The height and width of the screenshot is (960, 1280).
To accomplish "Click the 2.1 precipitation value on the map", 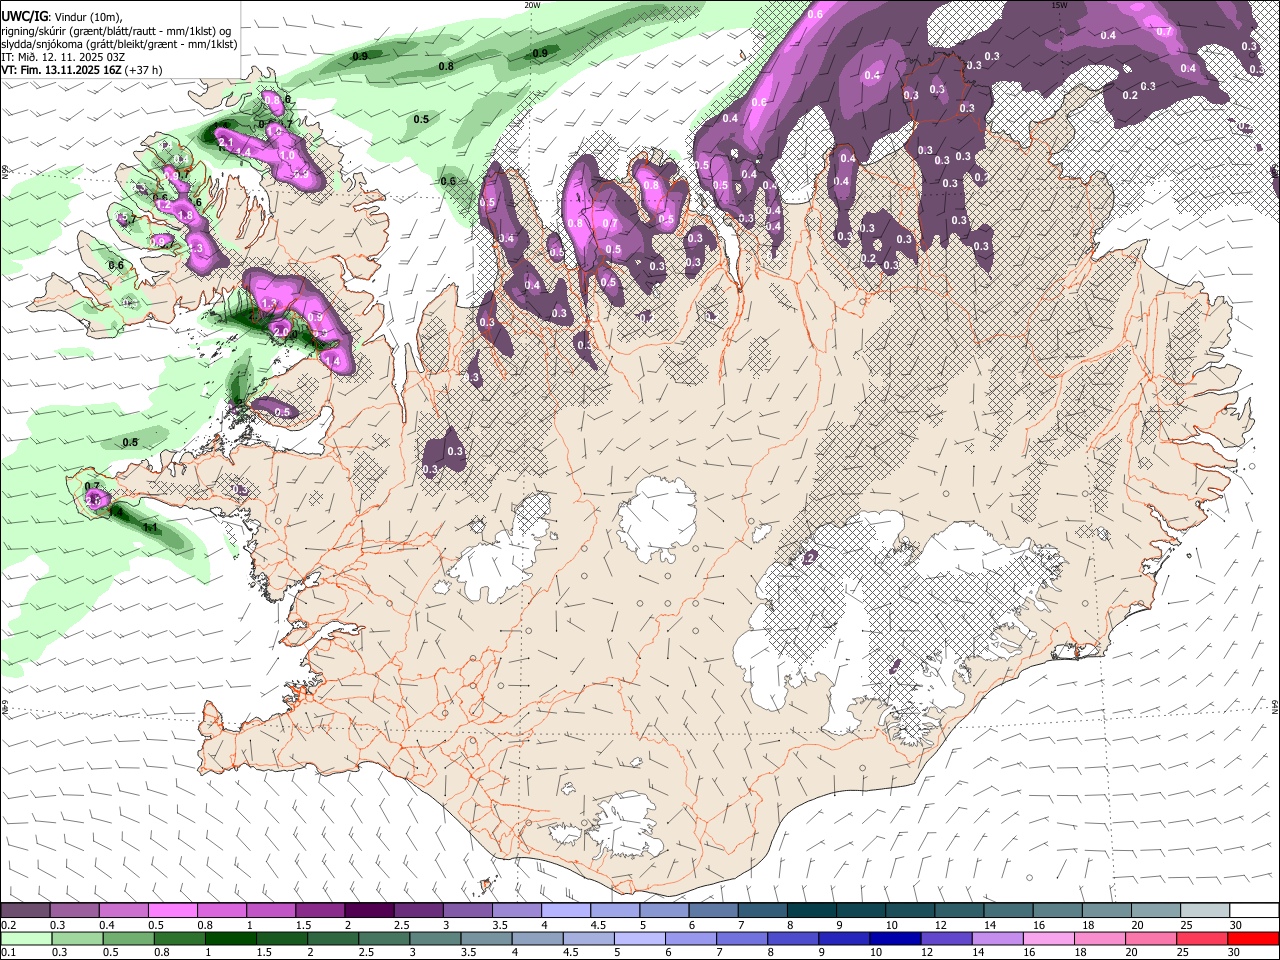I will click(225, 143).
